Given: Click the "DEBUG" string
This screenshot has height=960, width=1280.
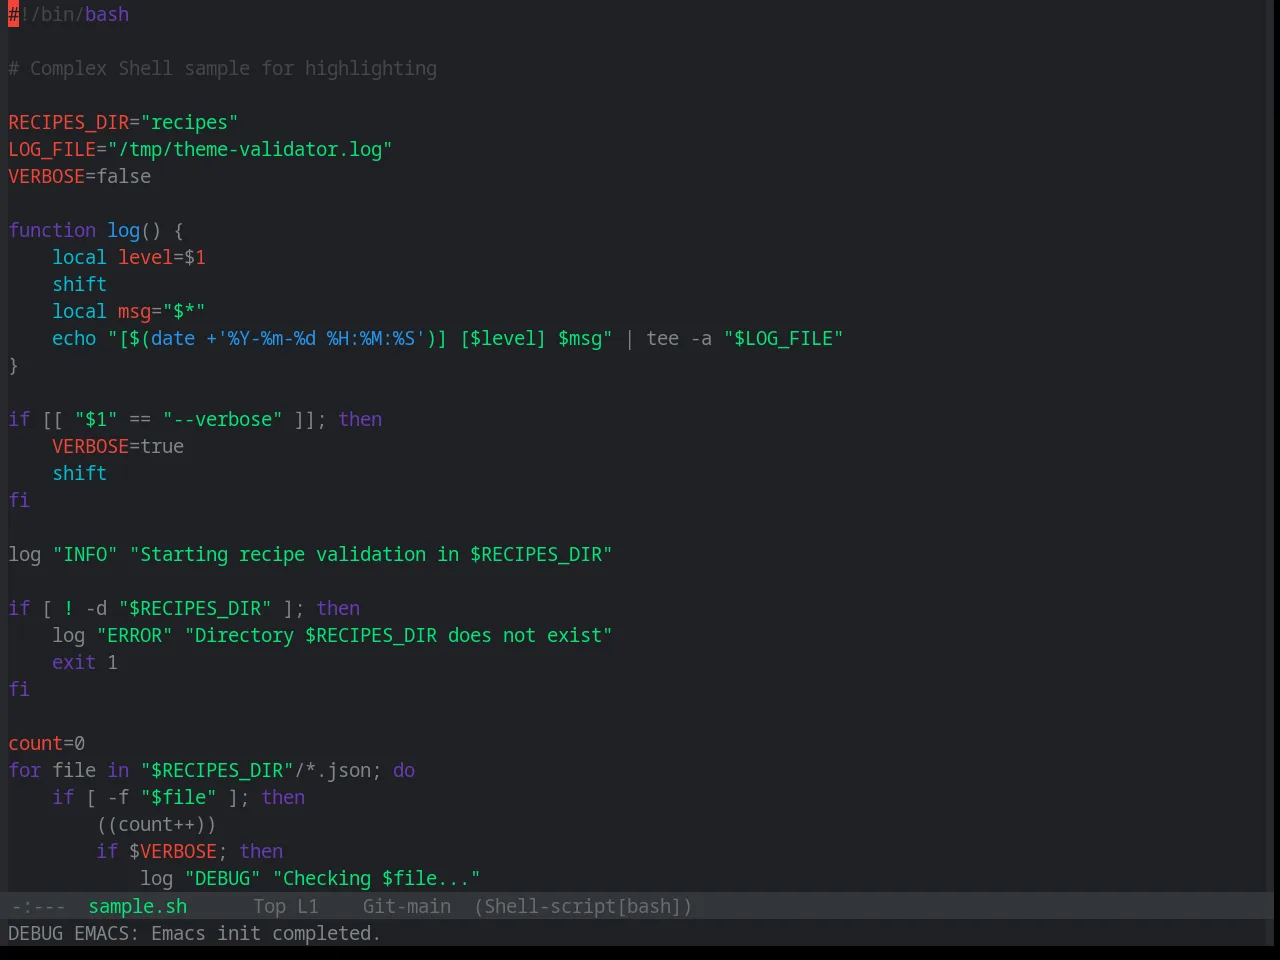Looking at the screenshot, I should [x=222, y=878].
